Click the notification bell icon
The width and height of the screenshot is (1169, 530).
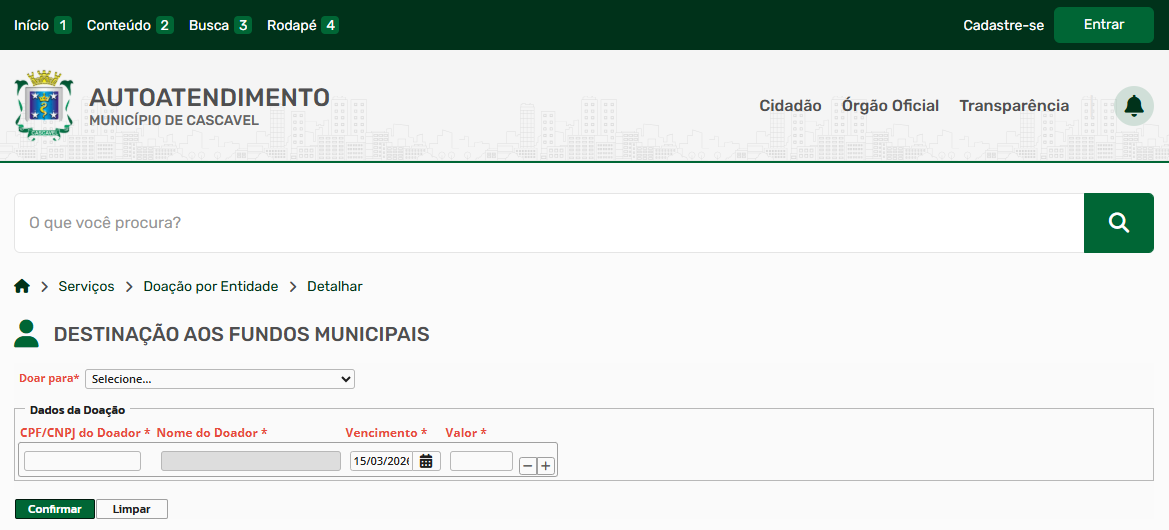click(x=1133, y=106)
